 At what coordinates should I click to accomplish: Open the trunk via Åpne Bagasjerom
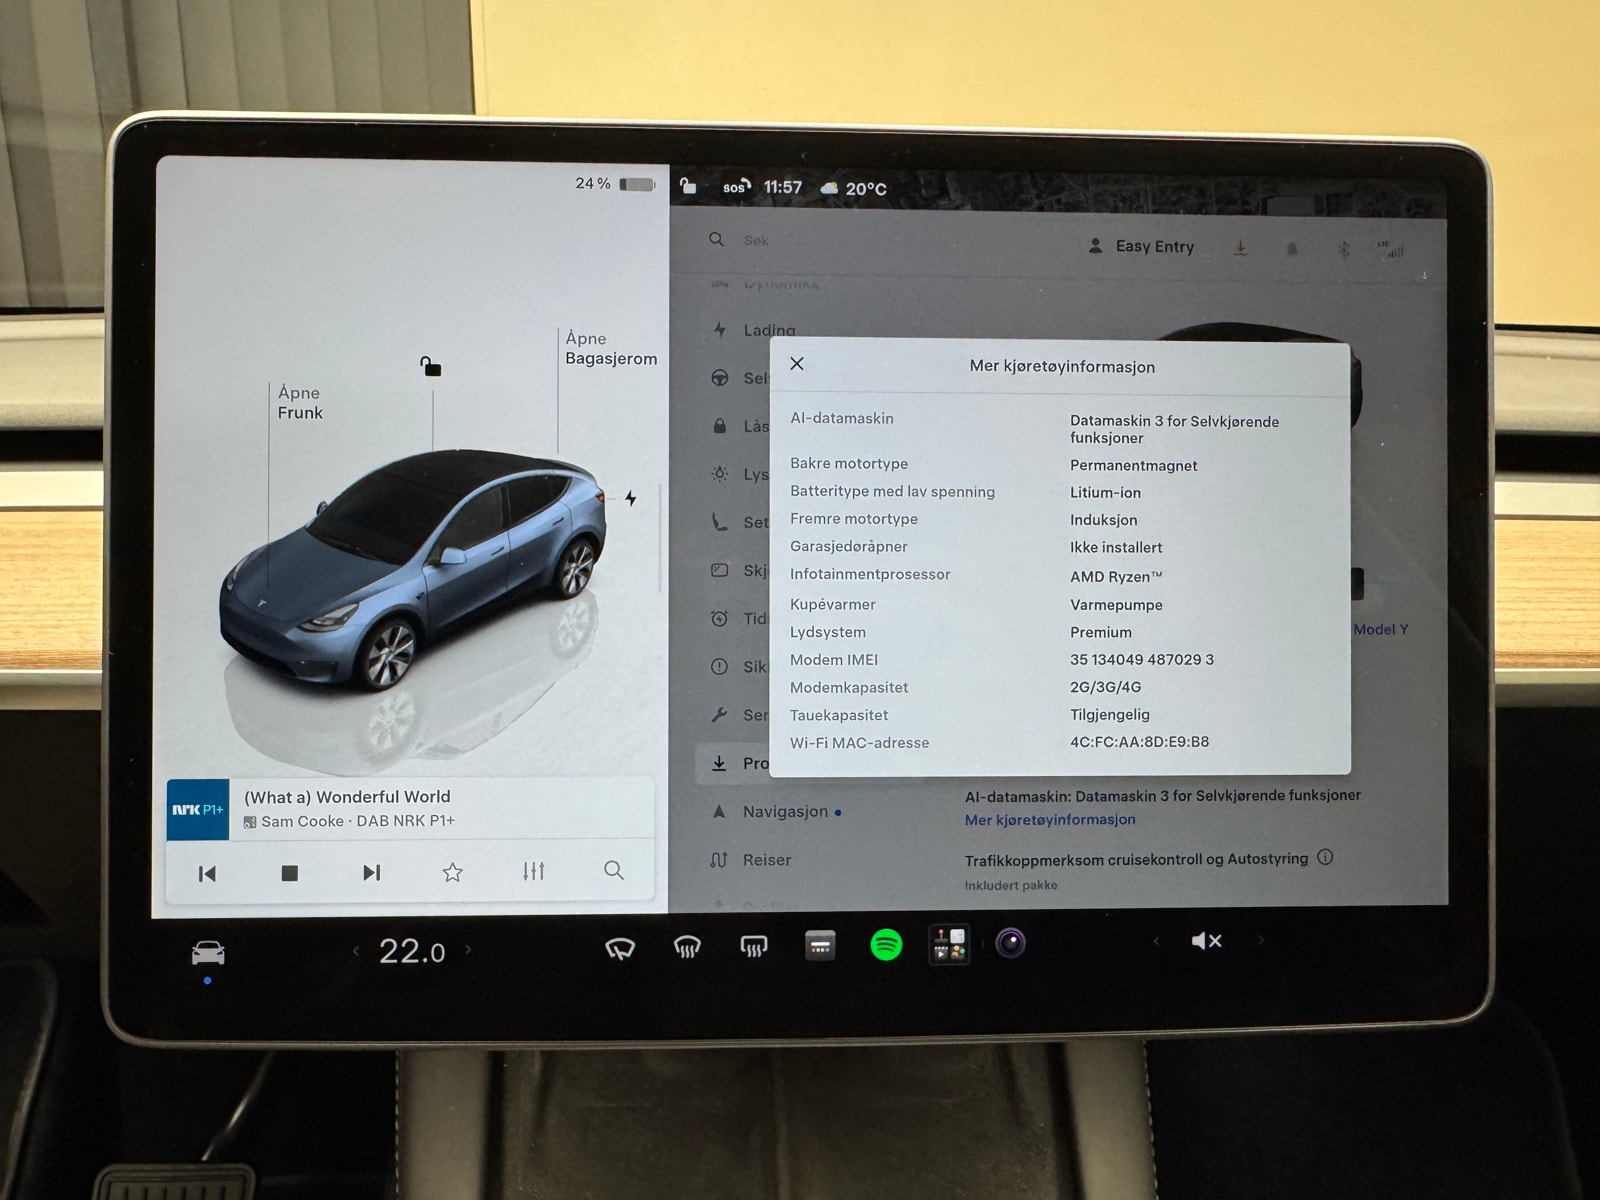(x=611, y=348)
